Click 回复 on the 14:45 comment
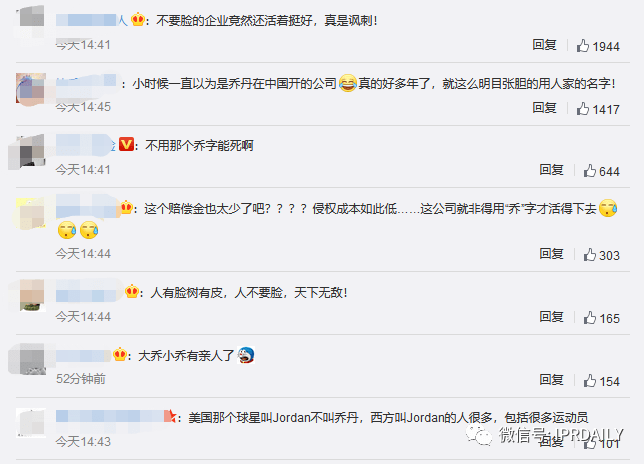Image resolution: width=644 pixels, height=464 pixels. (544, 108)
